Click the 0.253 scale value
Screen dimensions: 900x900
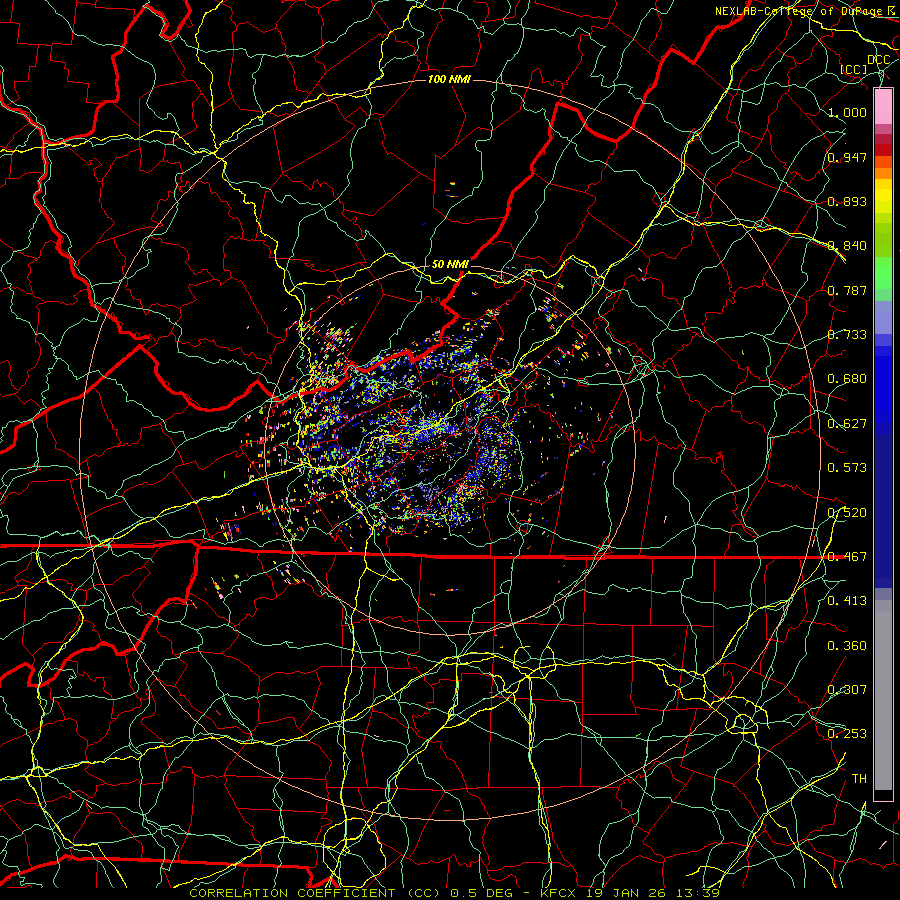click(x=847, y=734)
